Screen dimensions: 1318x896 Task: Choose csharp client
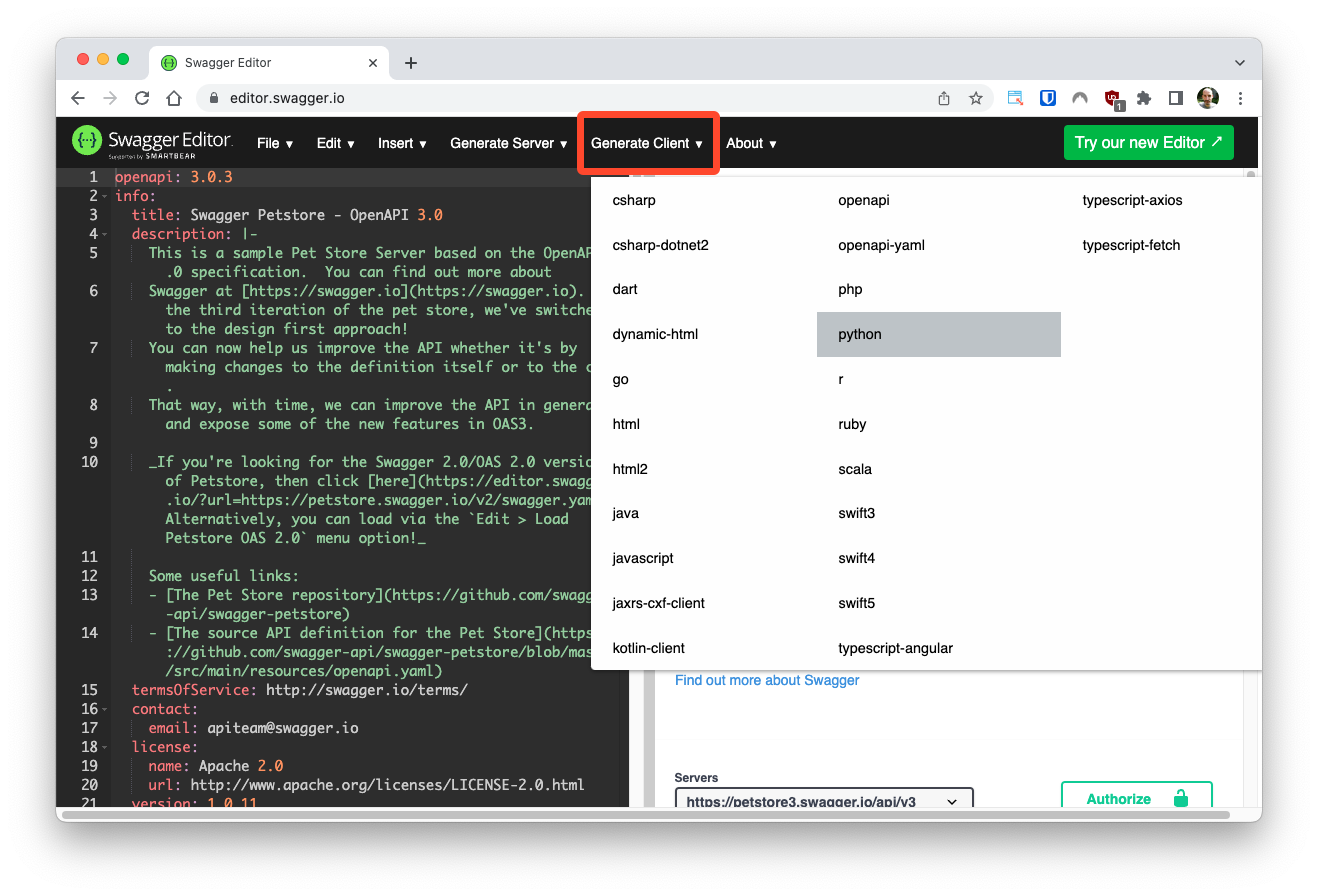click(x=704, y=200)
